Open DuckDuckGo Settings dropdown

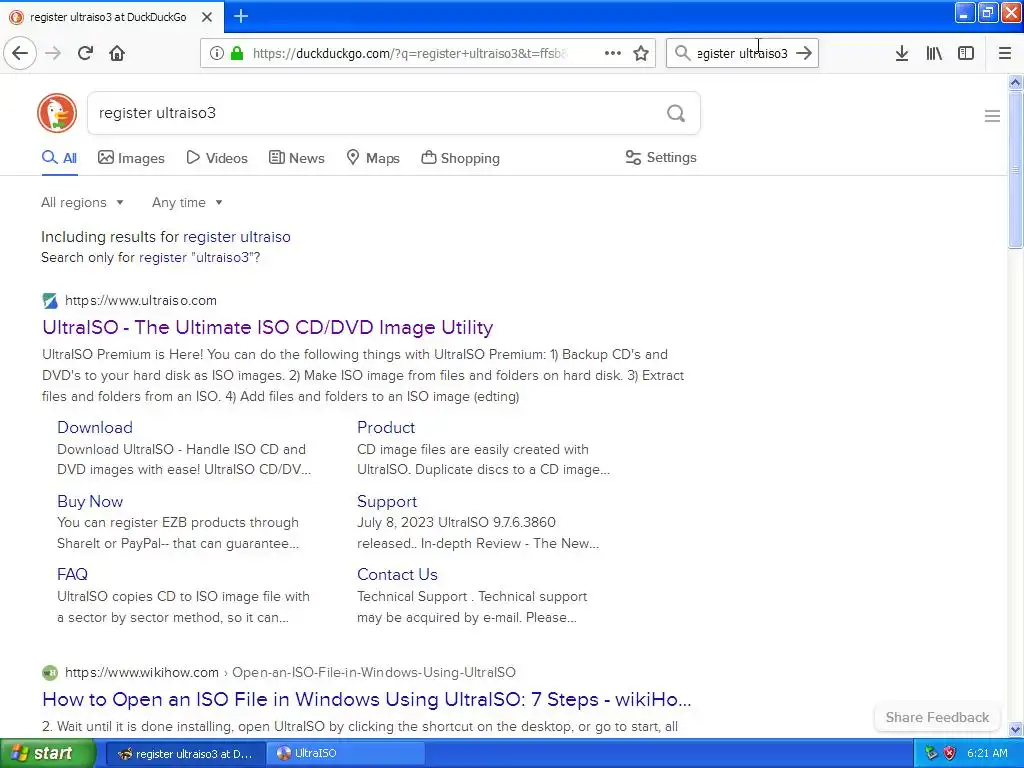(x=661, y=157)
